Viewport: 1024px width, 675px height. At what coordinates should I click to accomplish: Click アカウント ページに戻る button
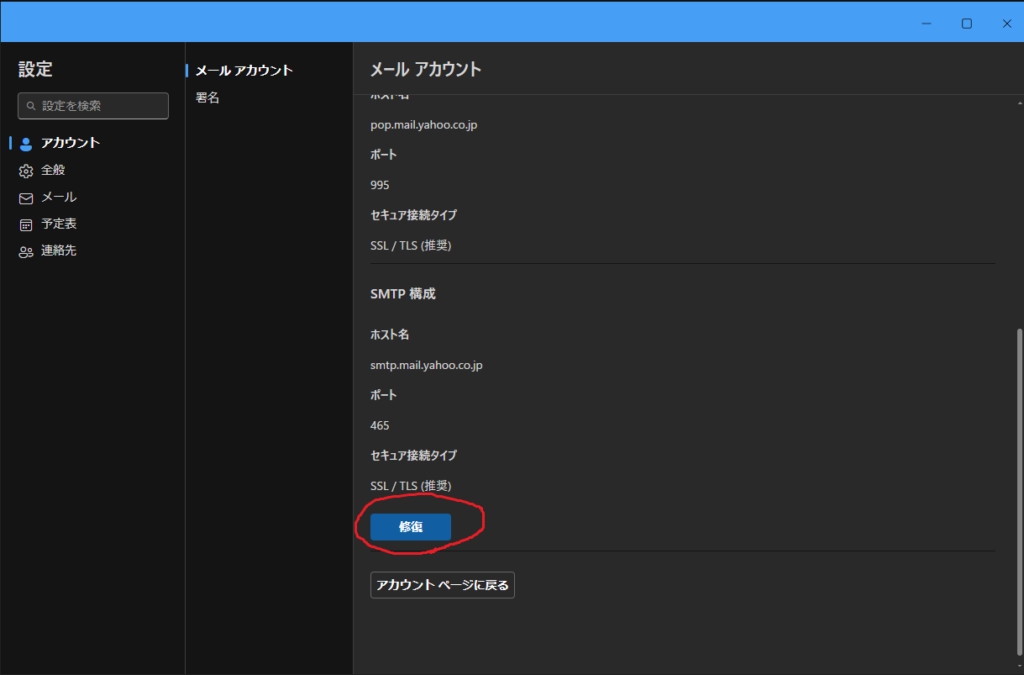442,585
